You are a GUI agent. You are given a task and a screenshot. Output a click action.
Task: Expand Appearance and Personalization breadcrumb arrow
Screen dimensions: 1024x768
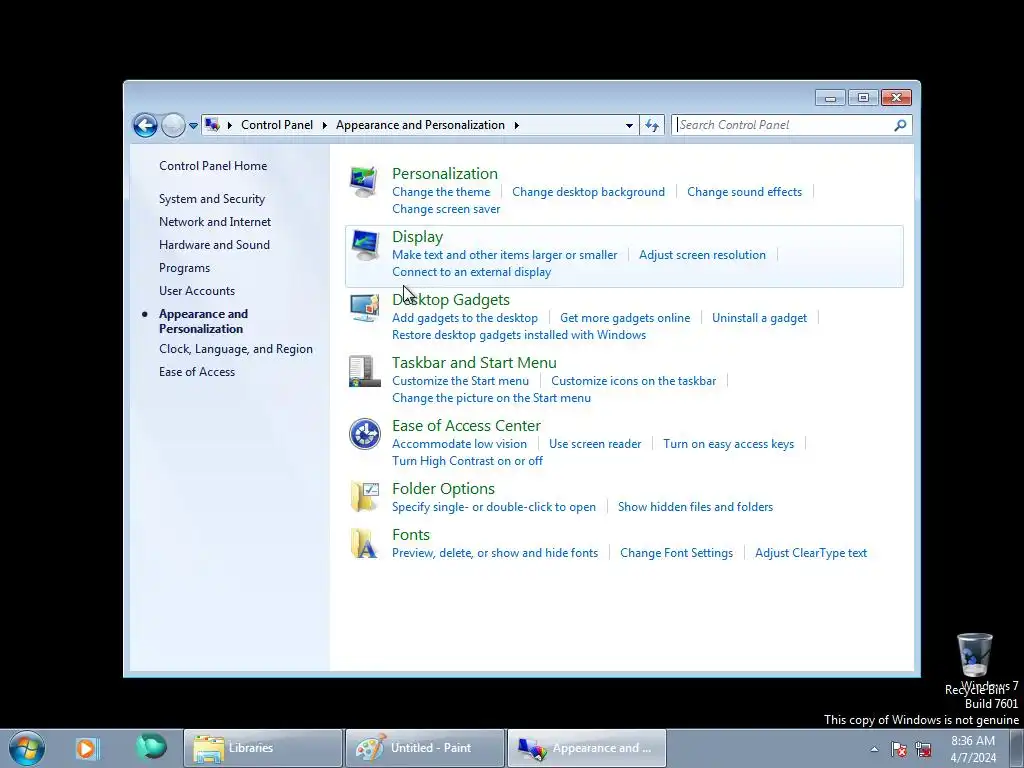coord(516,125)
